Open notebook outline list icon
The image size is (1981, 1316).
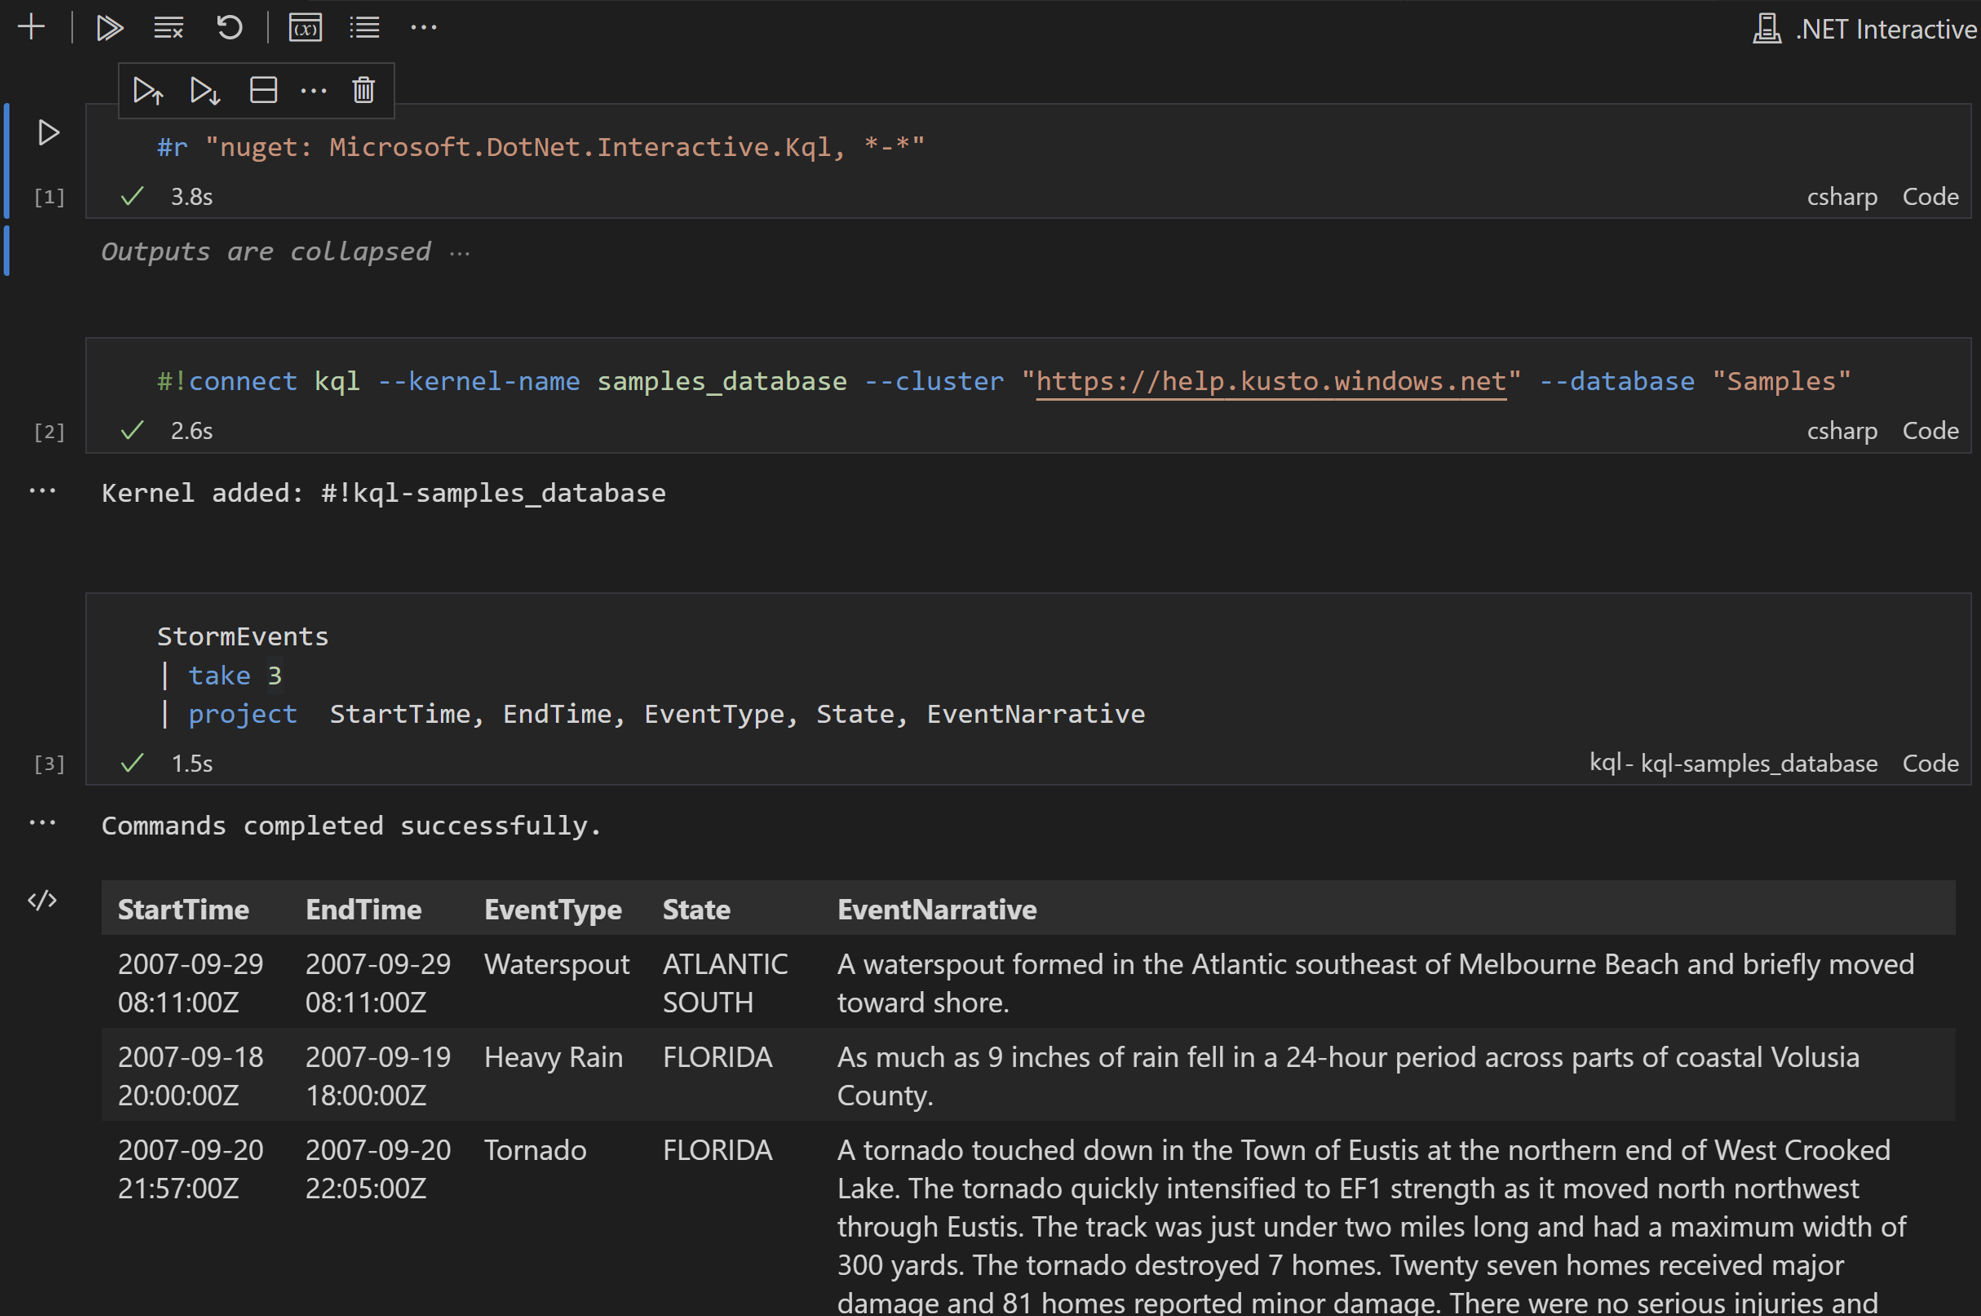(x=364, y=27)
